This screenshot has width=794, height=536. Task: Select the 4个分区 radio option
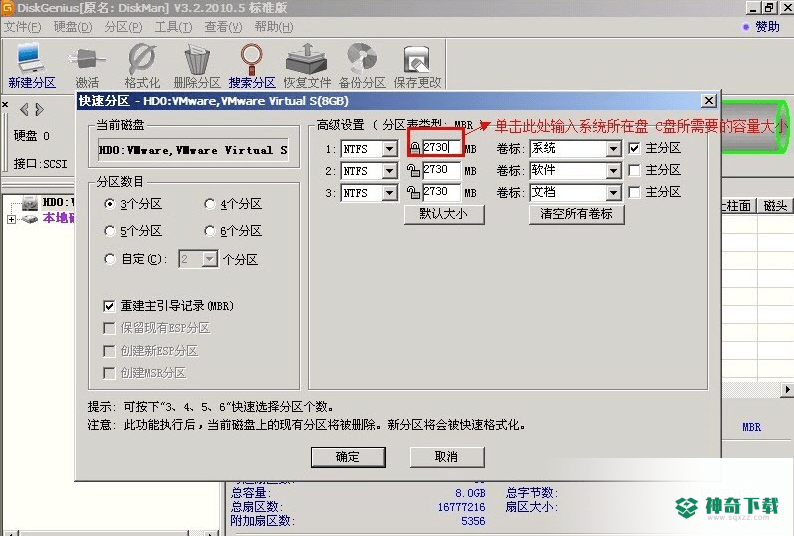pos(209,204)
